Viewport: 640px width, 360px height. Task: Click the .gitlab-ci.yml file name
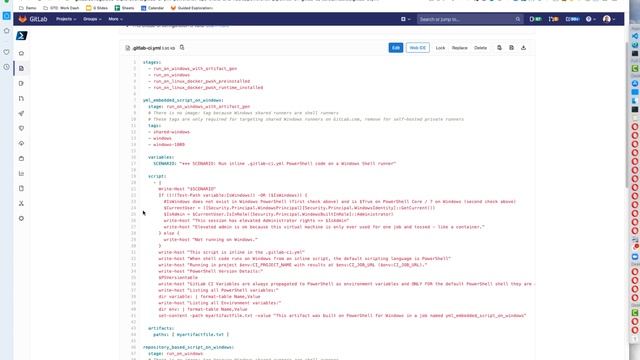tap(147, 48)
